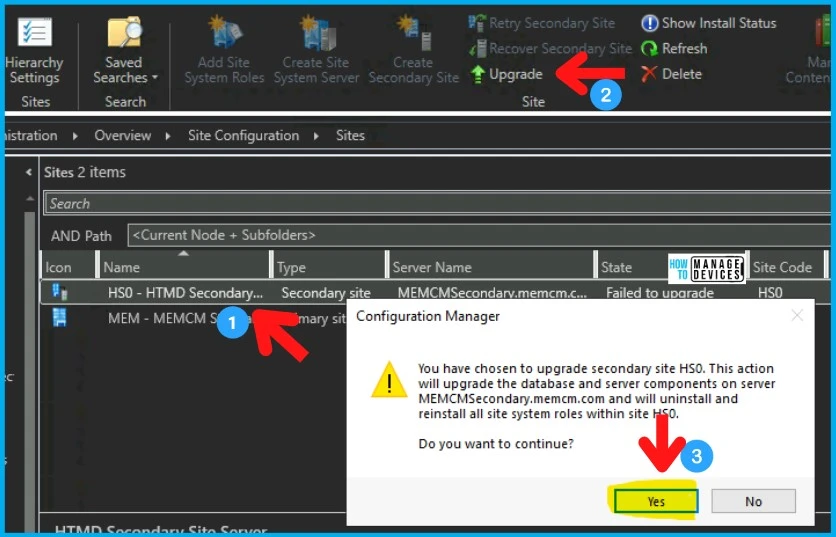Click the Add Site System Roles icon

click(224, 32)
